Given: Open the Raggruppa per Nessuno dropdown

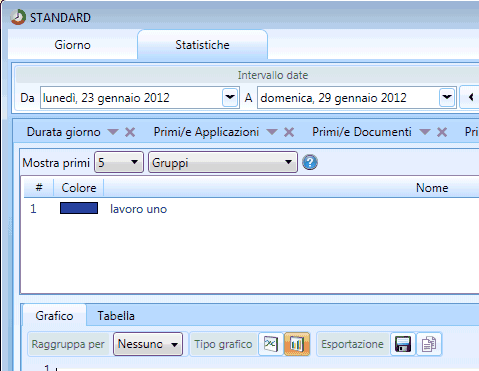Looking at the screenshot, I should click(x=148, y=344).
